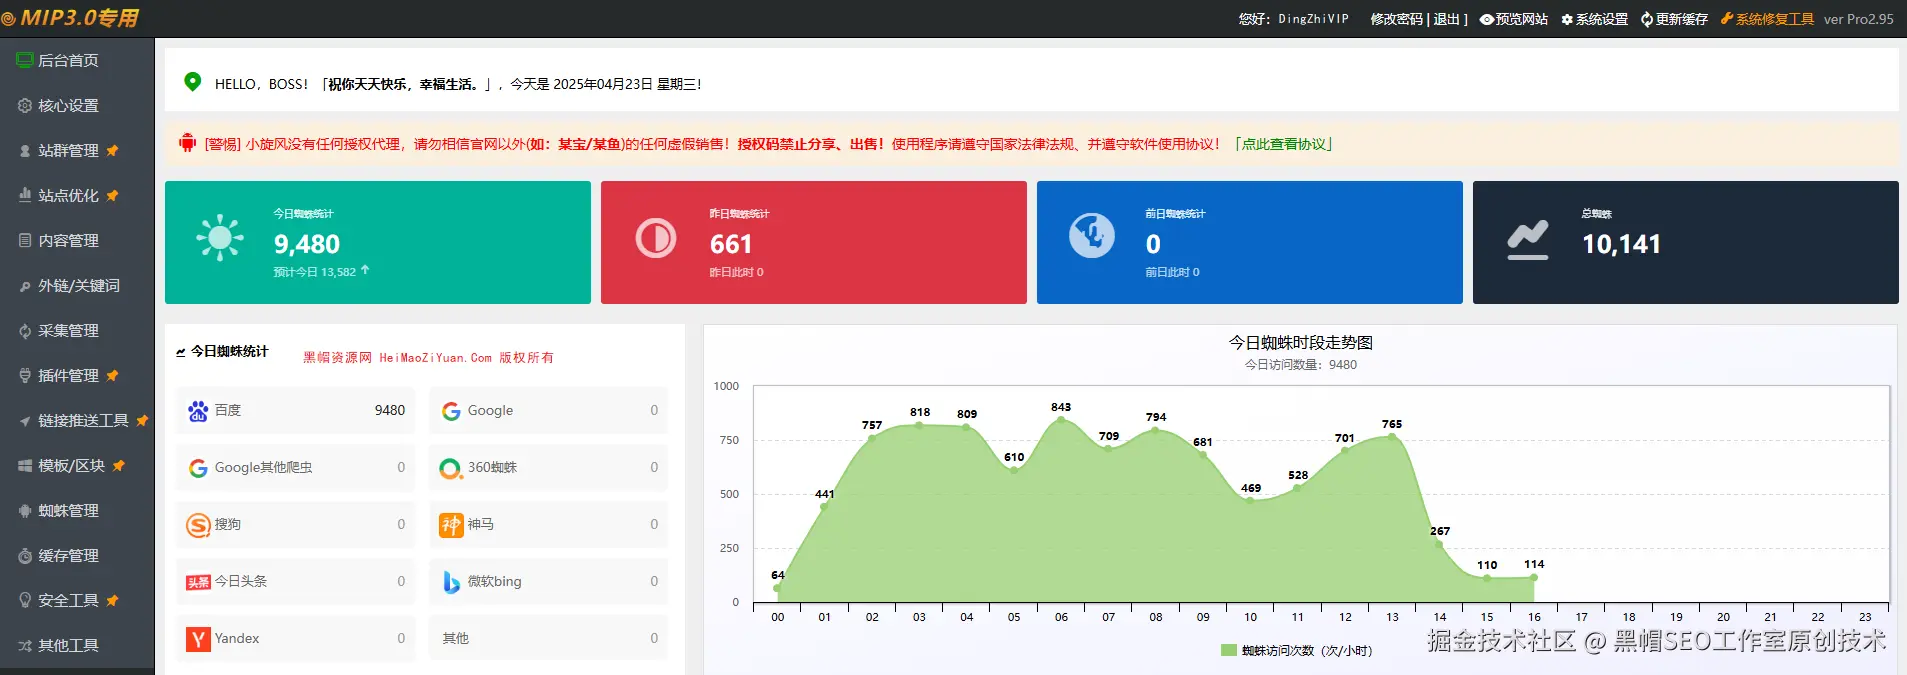Click the 765 data point at hour 13

tap(1392, 437)
